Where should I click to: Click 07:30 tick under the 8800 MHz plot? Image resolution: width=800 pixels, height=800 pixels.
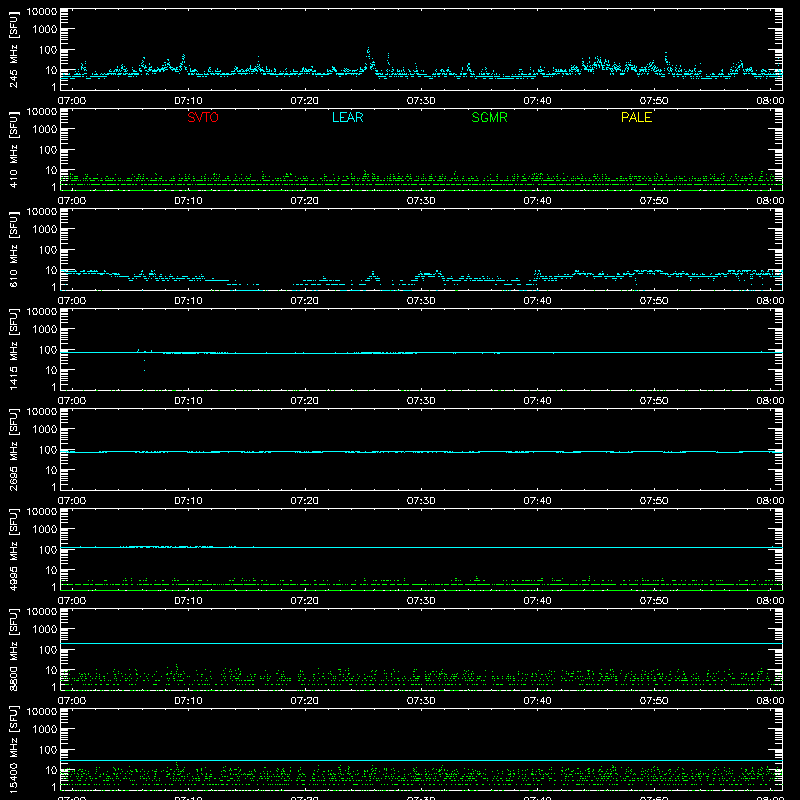click(421, 701)
